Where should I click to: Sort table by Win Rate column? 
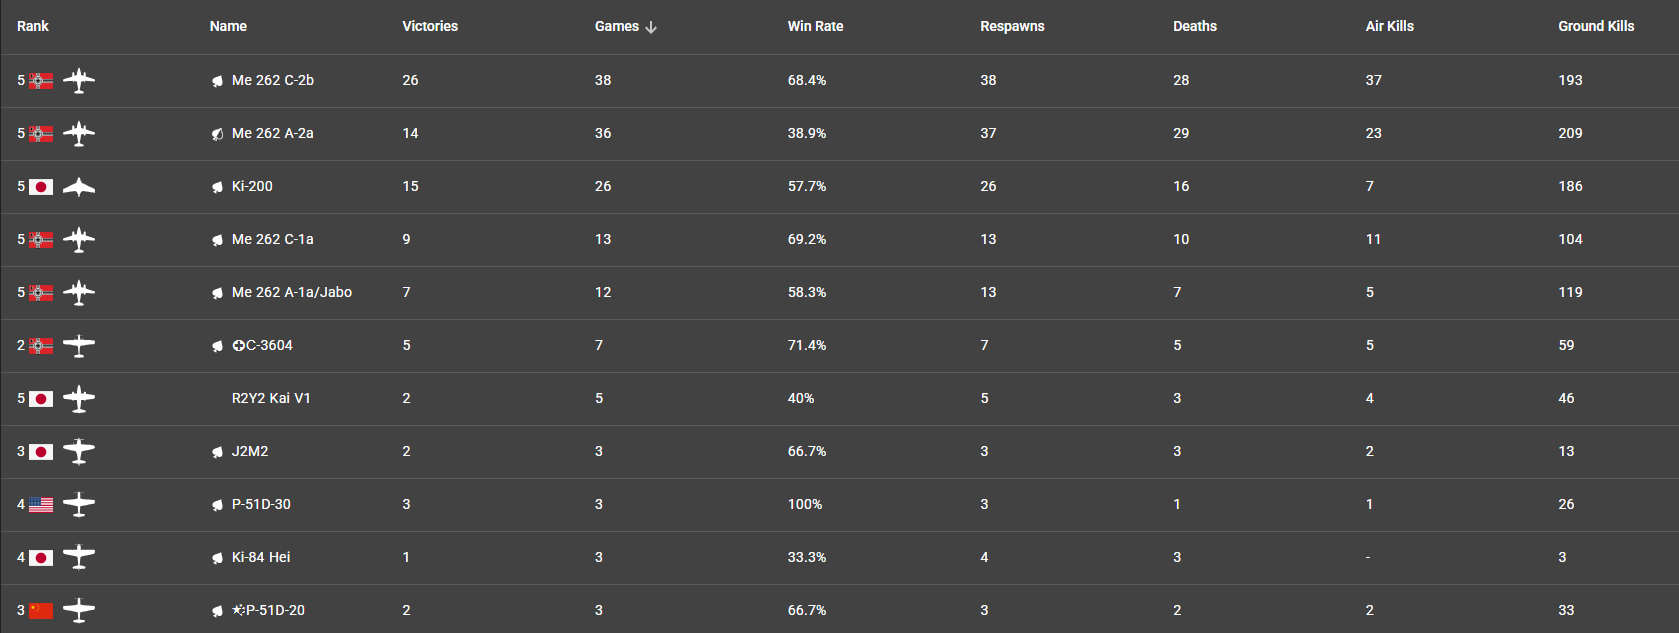click(x=815, y=27)
